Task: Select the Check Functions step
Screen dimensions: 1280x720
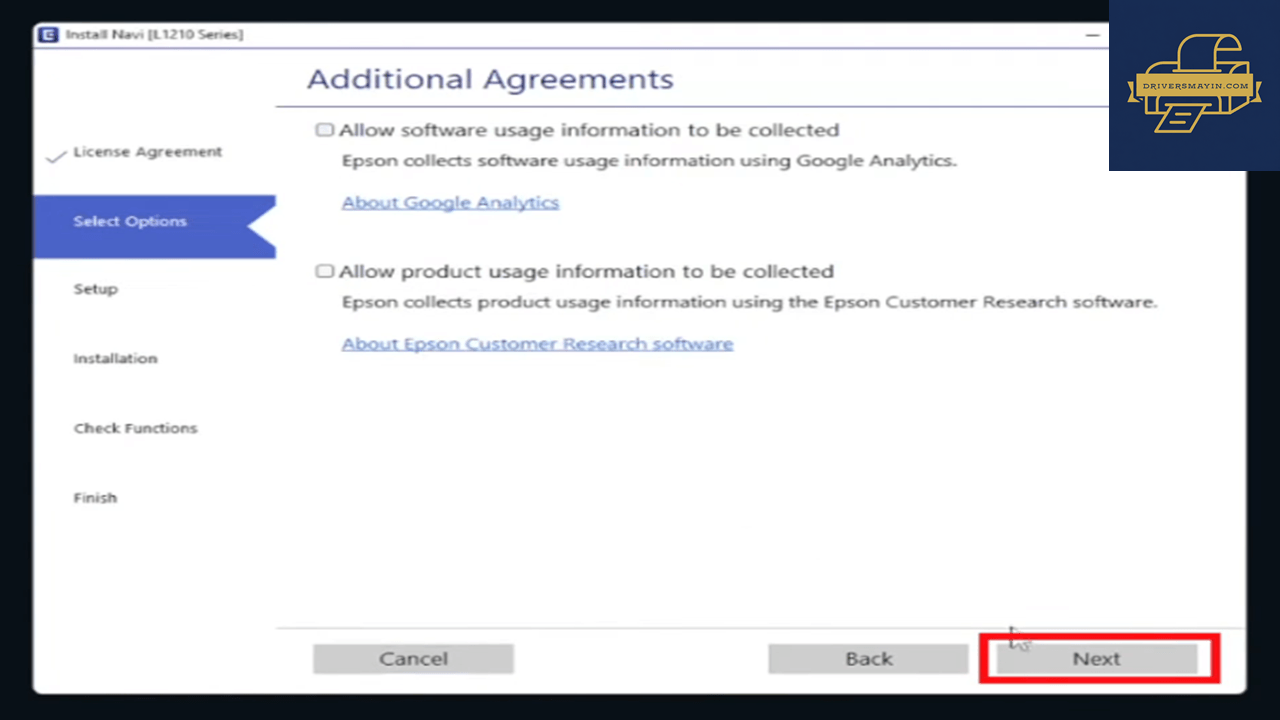Action: (135, 428)
